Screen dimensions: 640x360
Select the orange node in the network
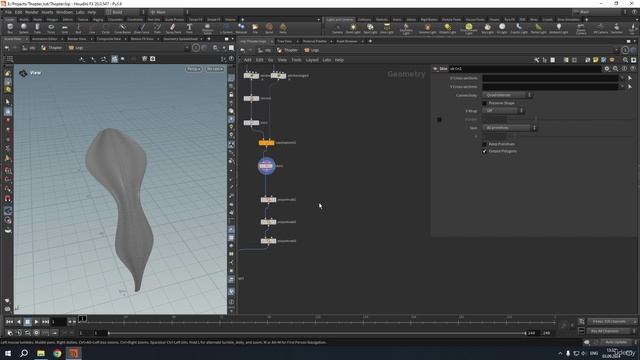click(267, 143)
